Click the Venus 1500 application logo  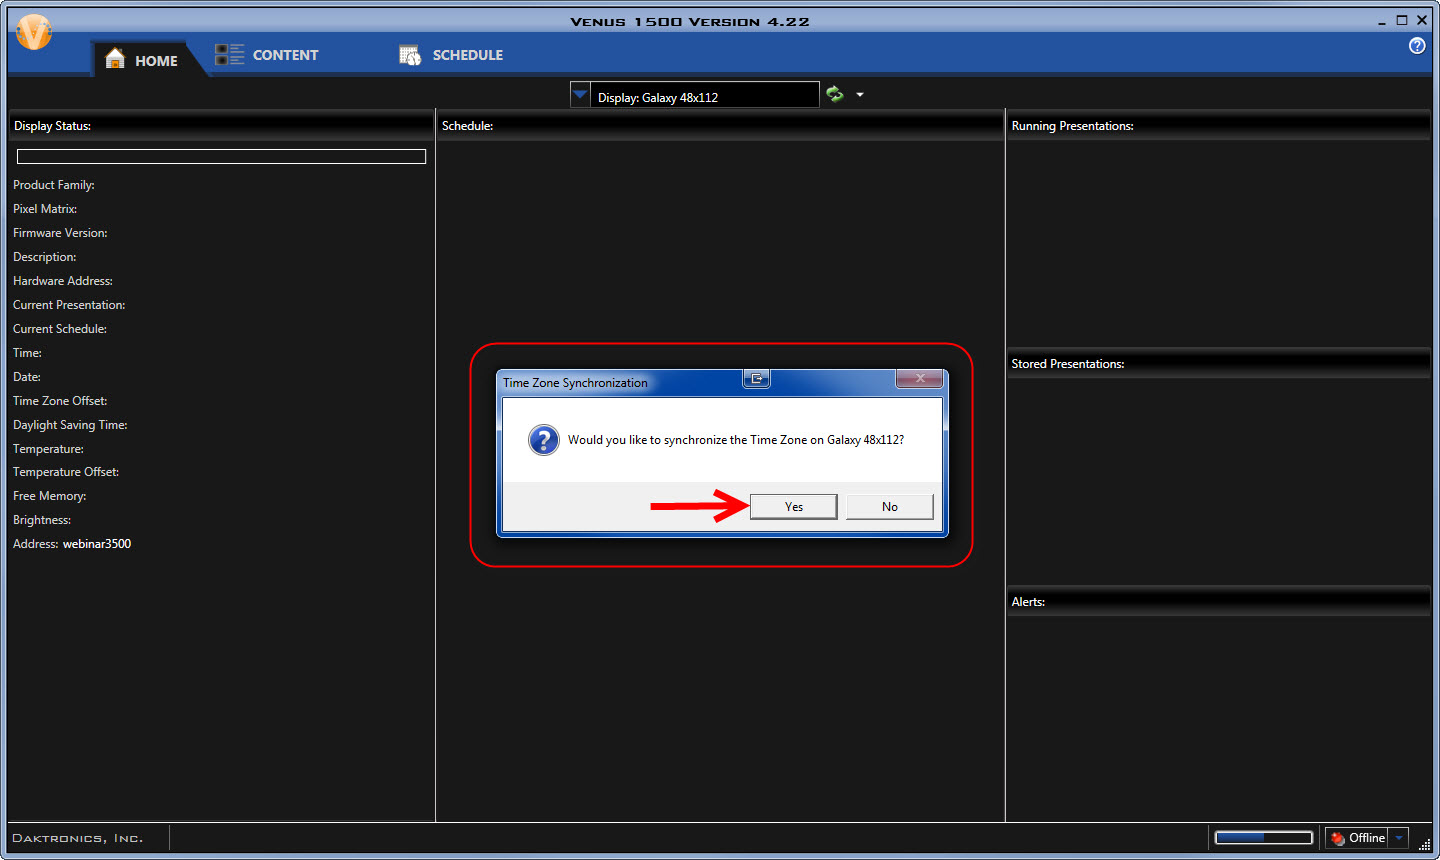coord(34,33)
